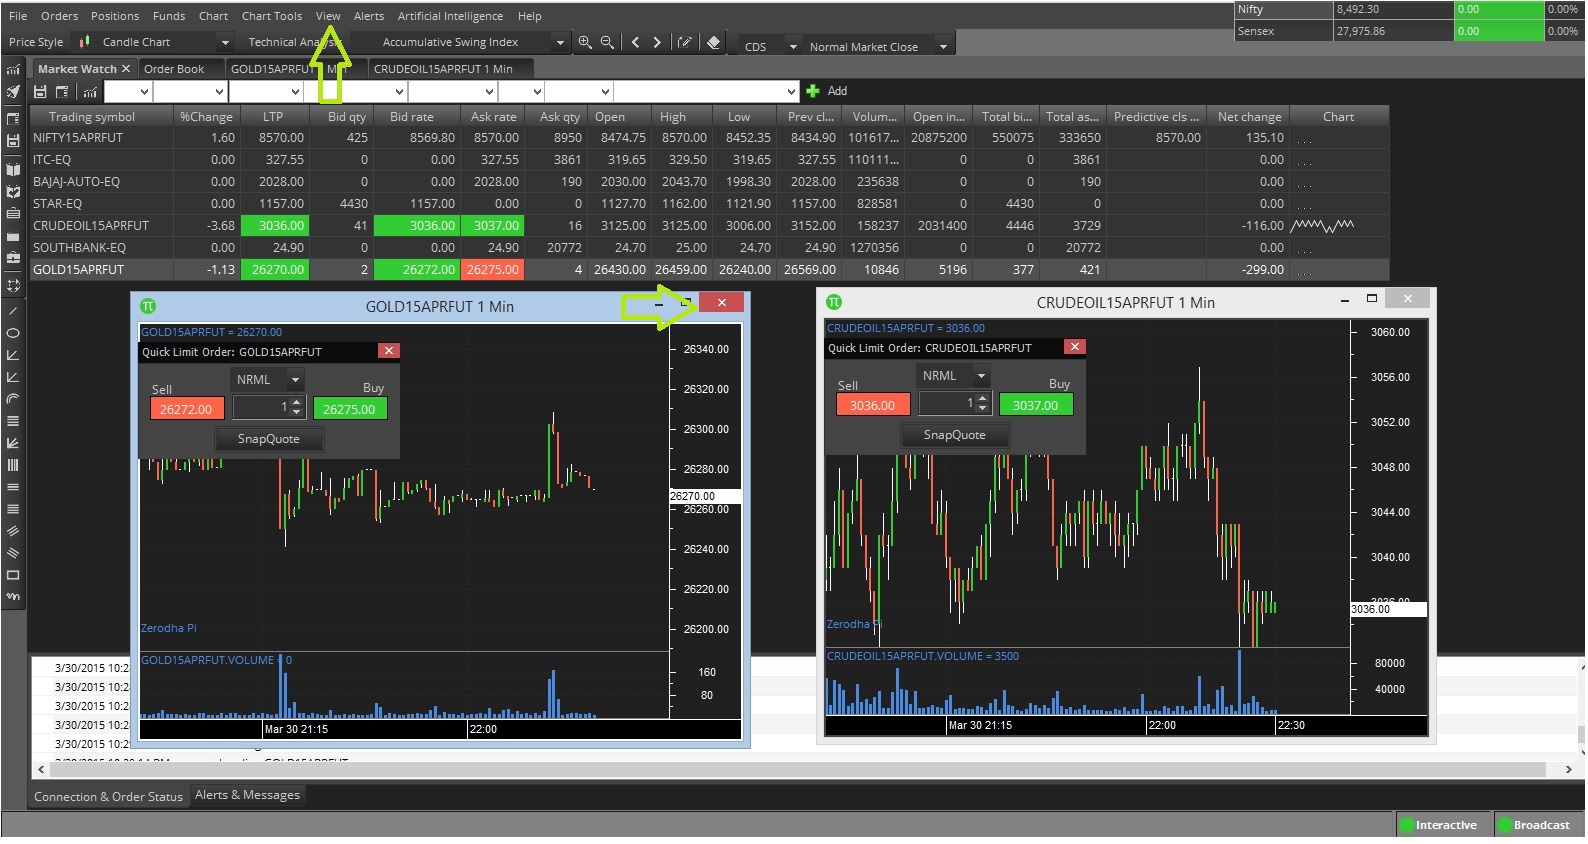Click the floppy disk icon in left sidebar
This screenshot has width=1588, height=844.
(13, 141)
